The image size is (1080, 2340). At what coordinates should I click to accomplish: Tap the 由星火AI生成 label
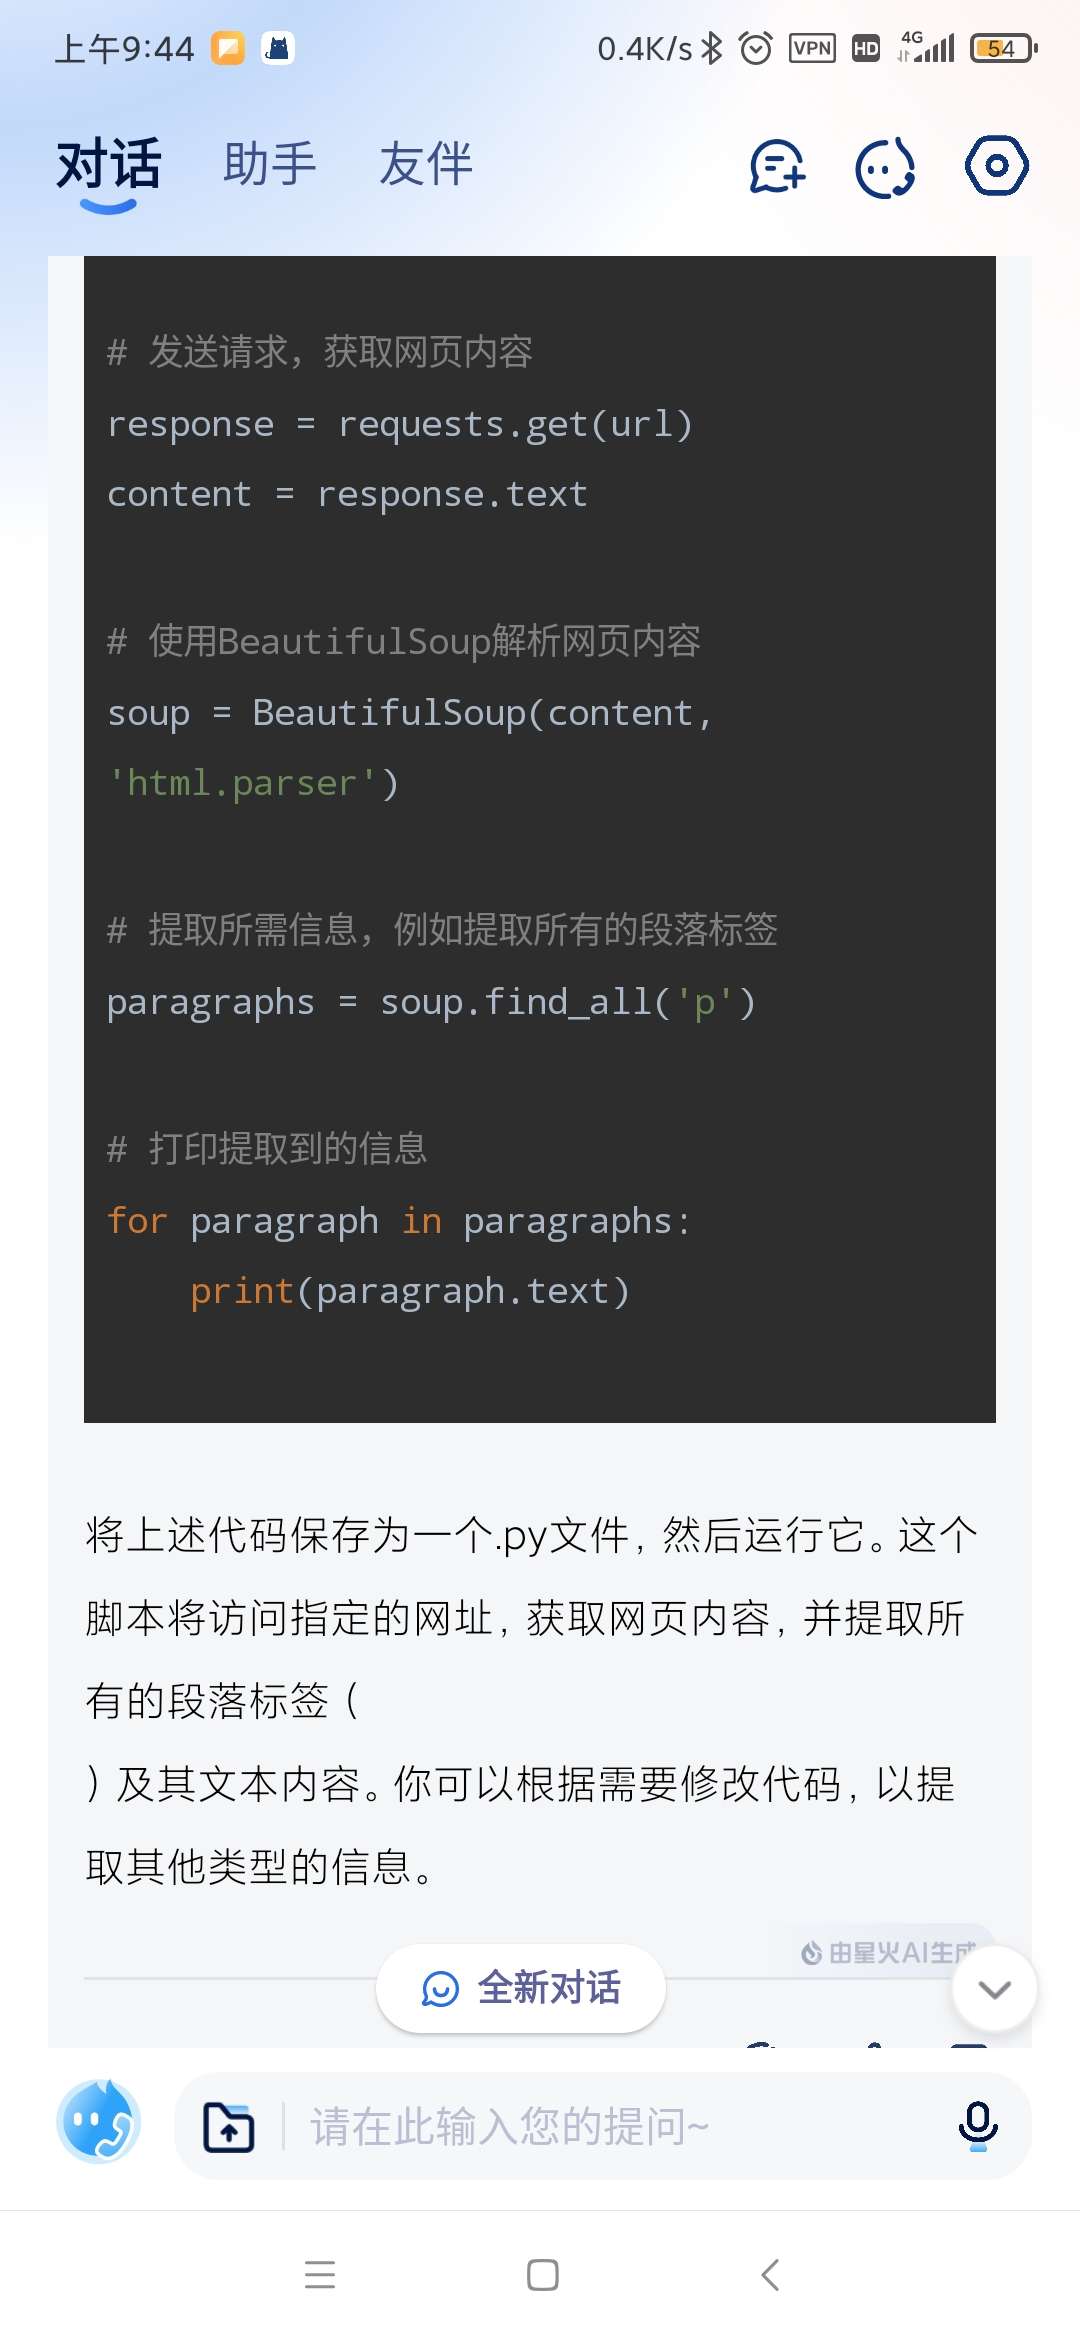pyautogui.click(x=888, y=1952)
